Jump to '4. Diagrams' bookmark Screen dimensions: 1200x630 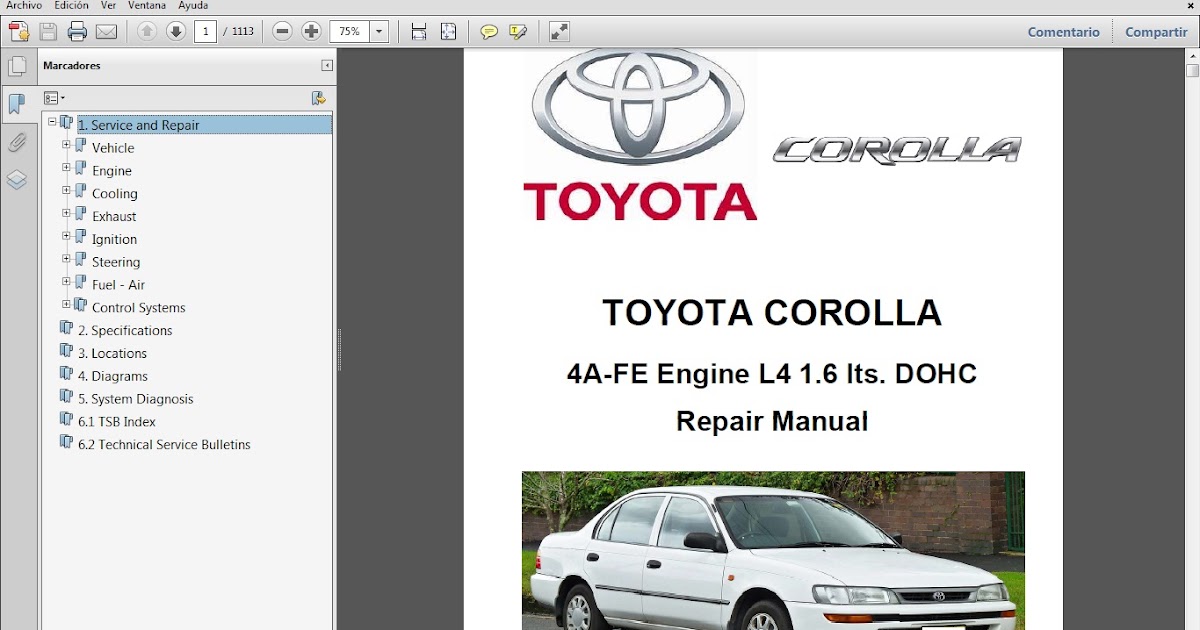(113, 376)
